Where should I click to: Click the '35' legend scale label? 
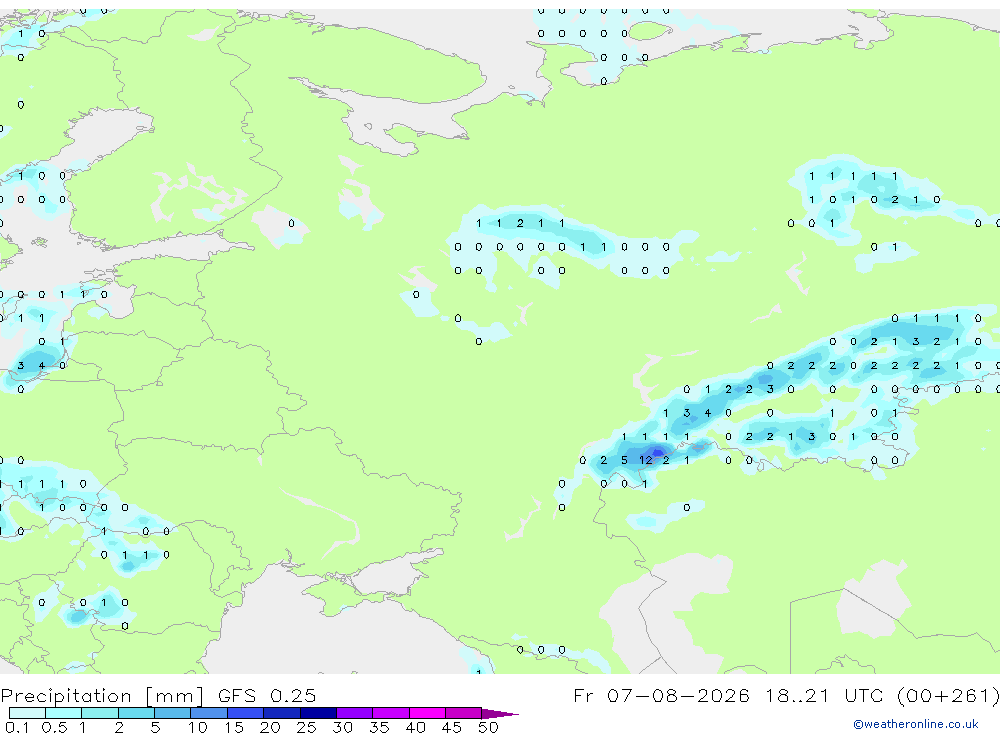point(379,727)
